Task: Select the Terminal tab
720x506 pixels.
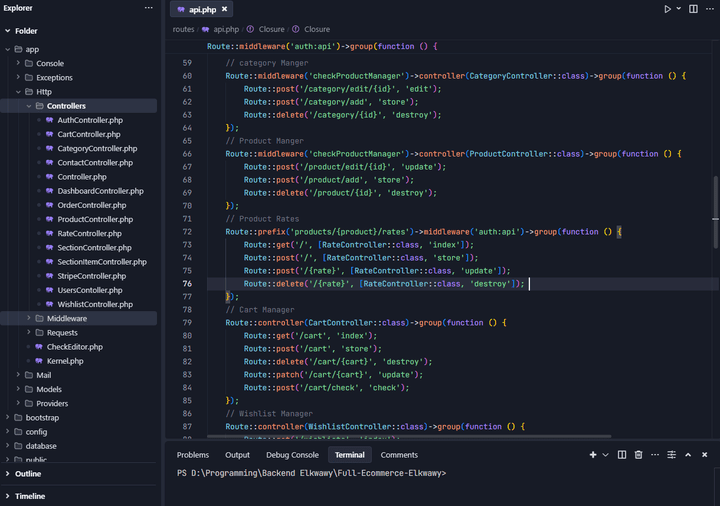Action: tap(349, 455)
